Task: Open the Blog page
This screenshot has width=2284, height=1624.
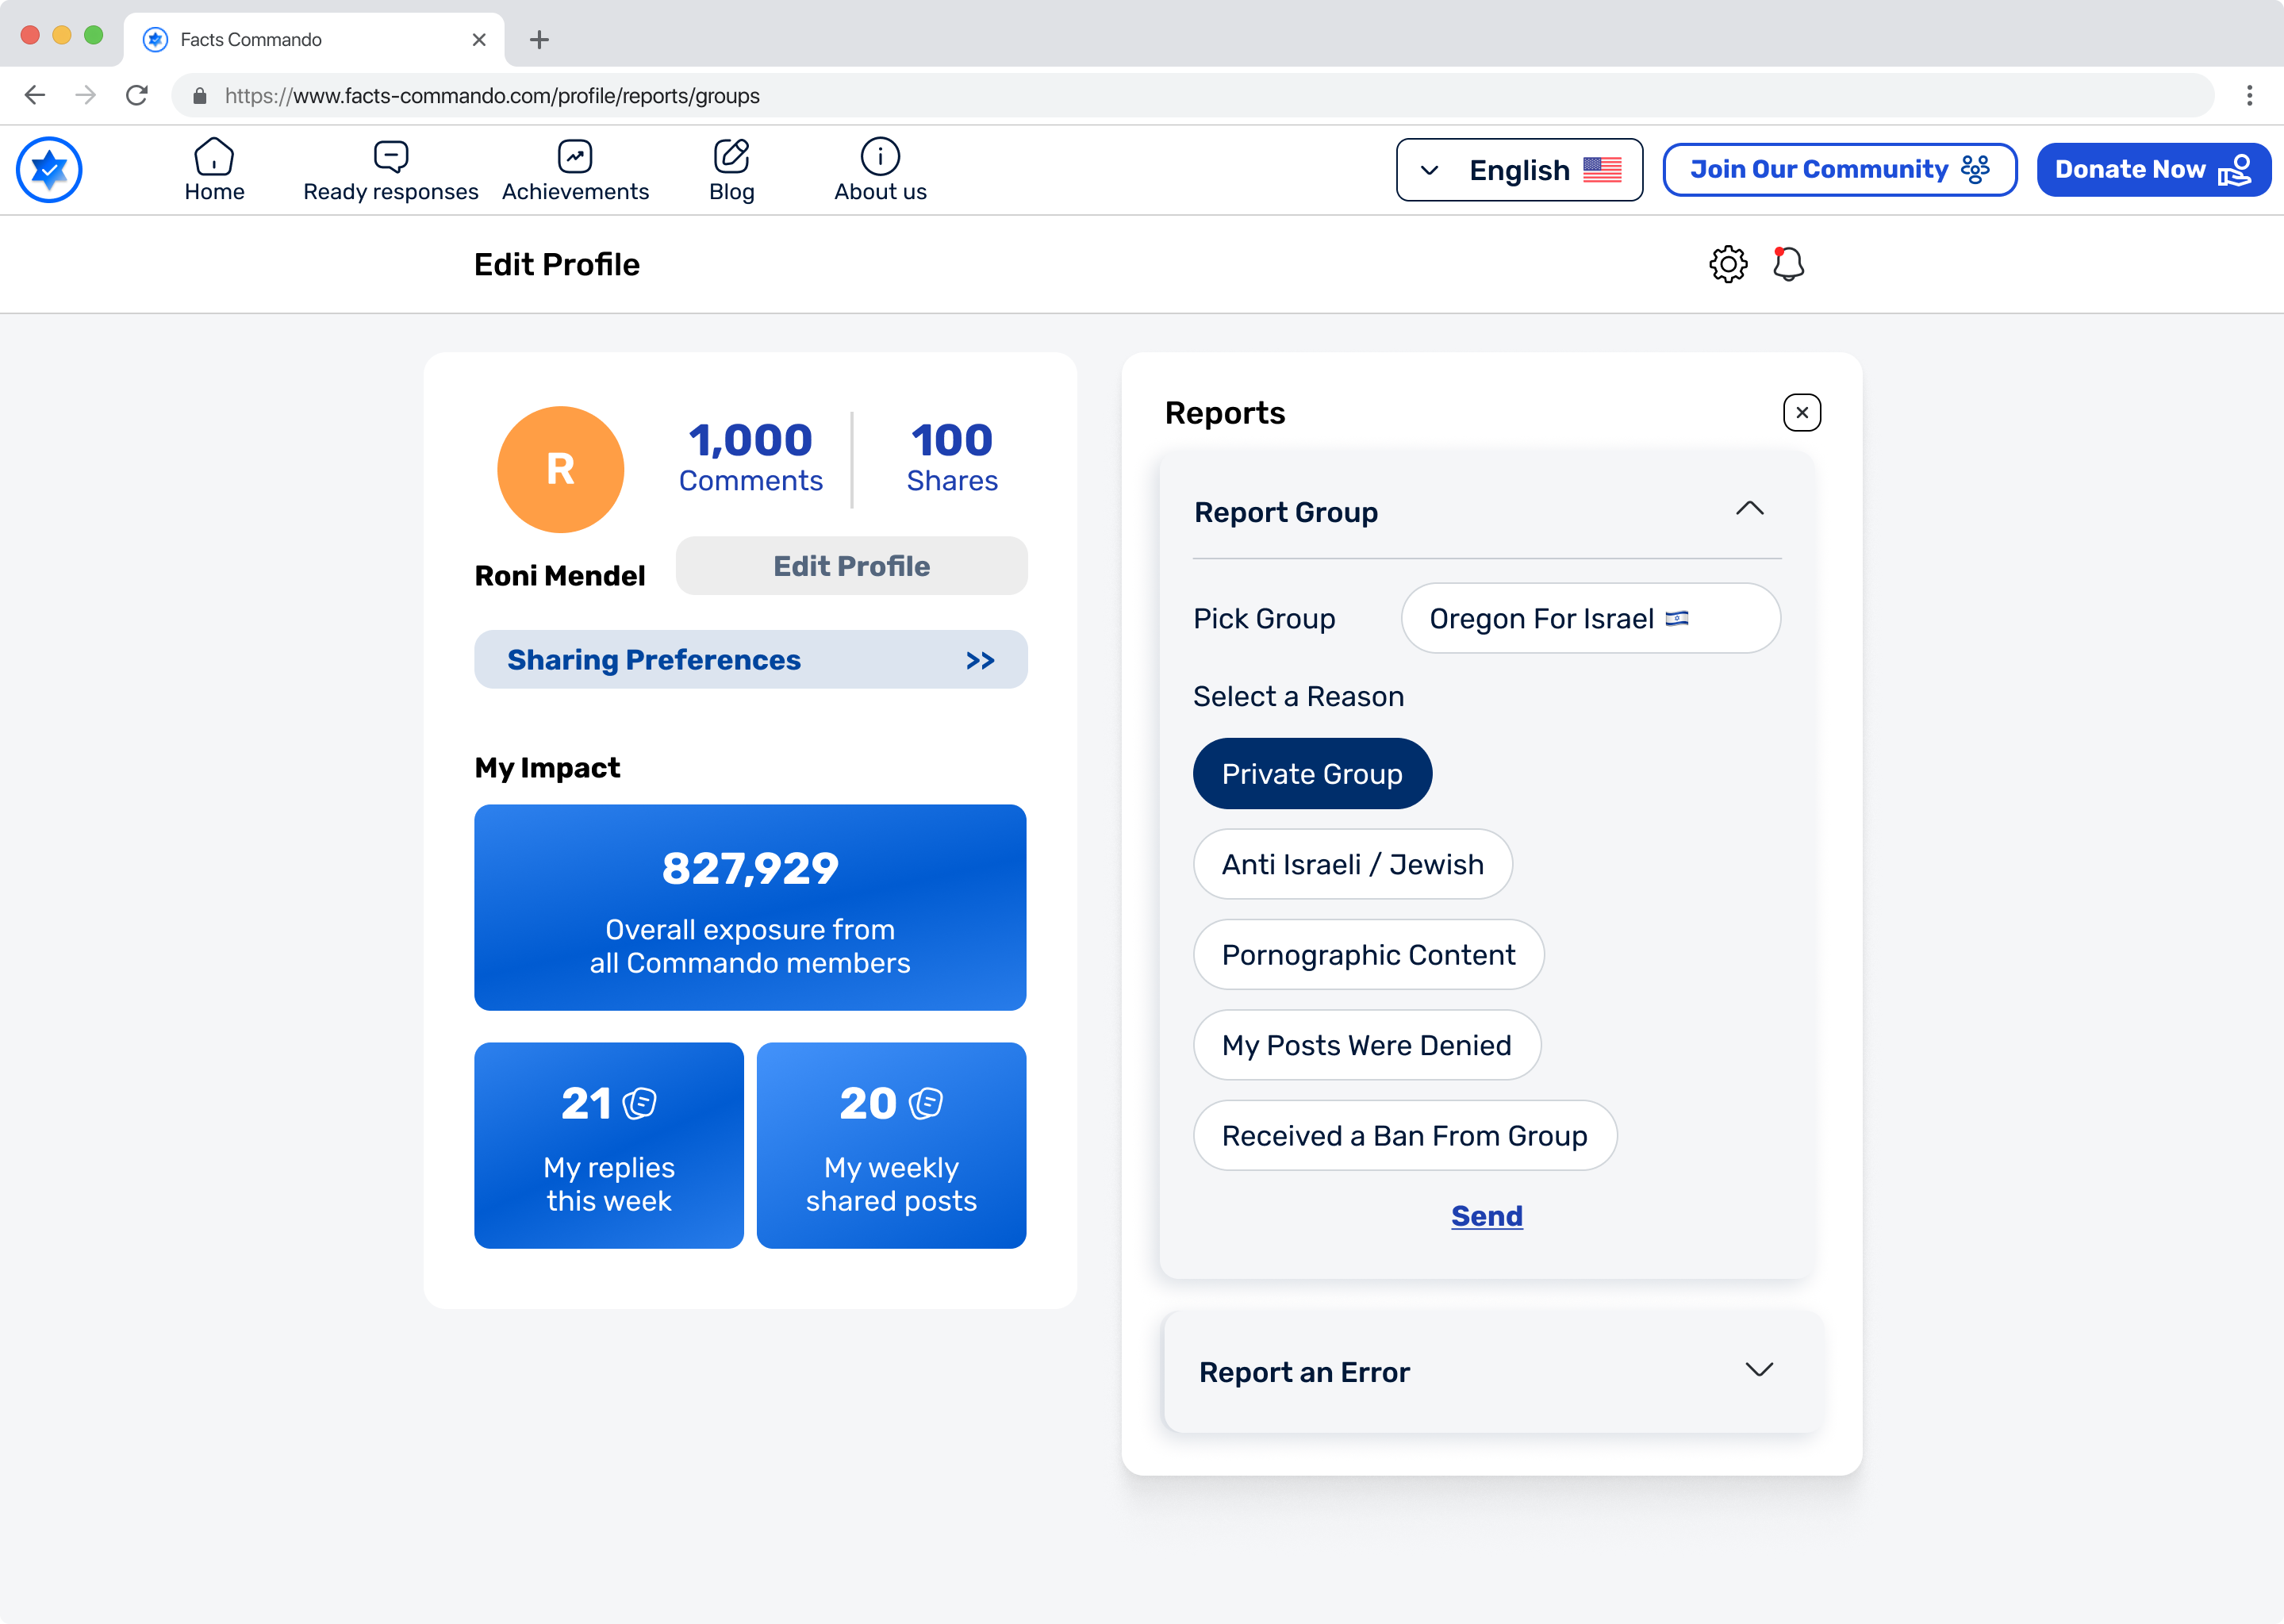Action: [732, 170]
